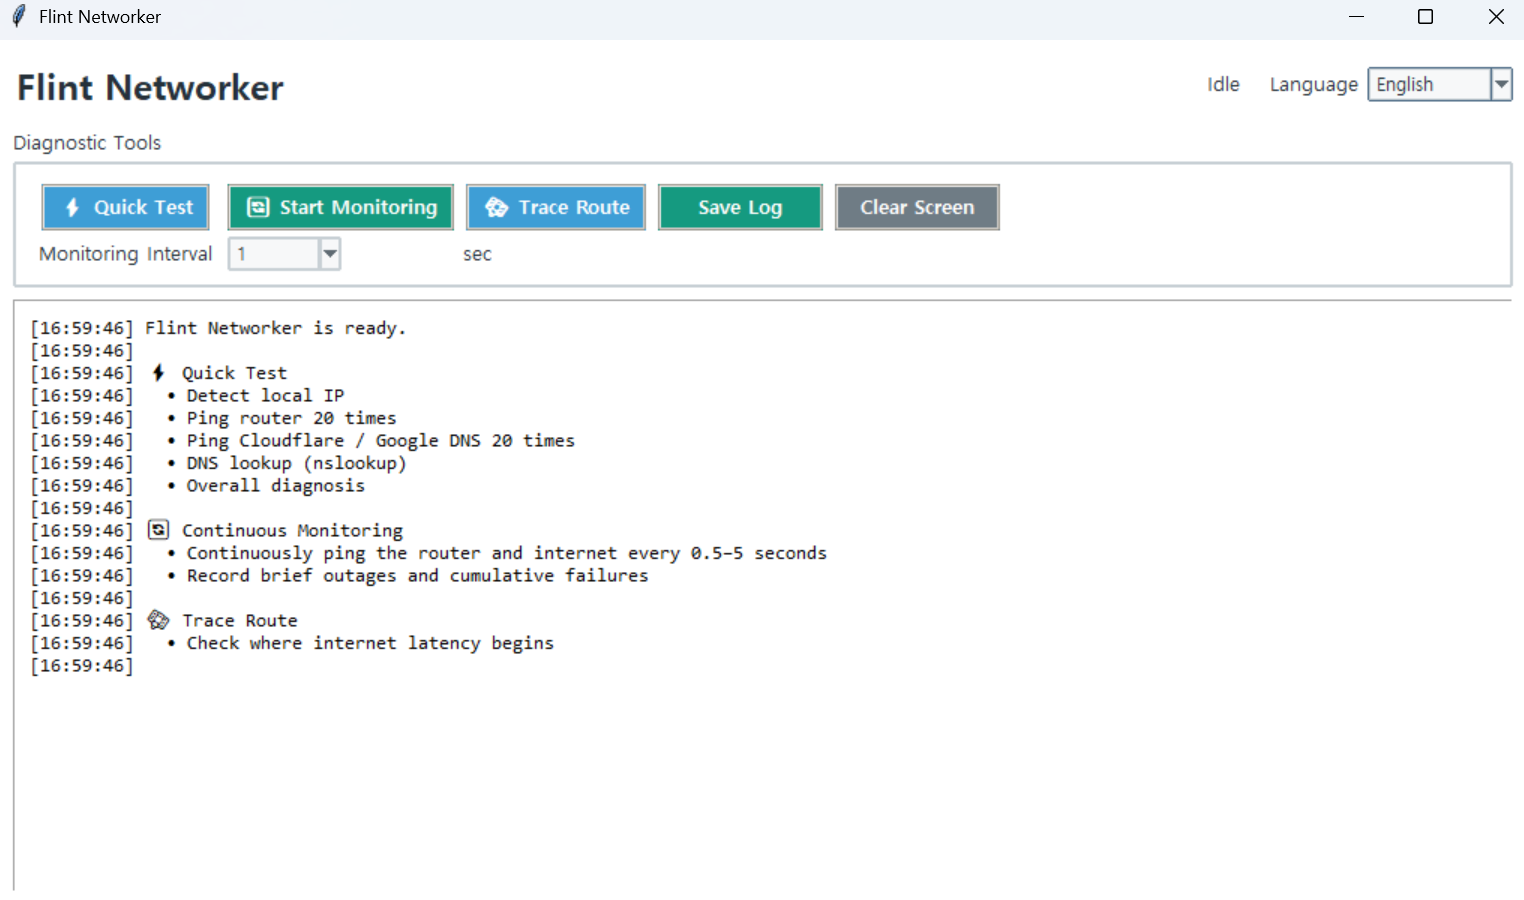This screenshot has height=900, width=1524.
Task: Click the lightning icon in the log's Quick Test line
Action: [158, 373]
